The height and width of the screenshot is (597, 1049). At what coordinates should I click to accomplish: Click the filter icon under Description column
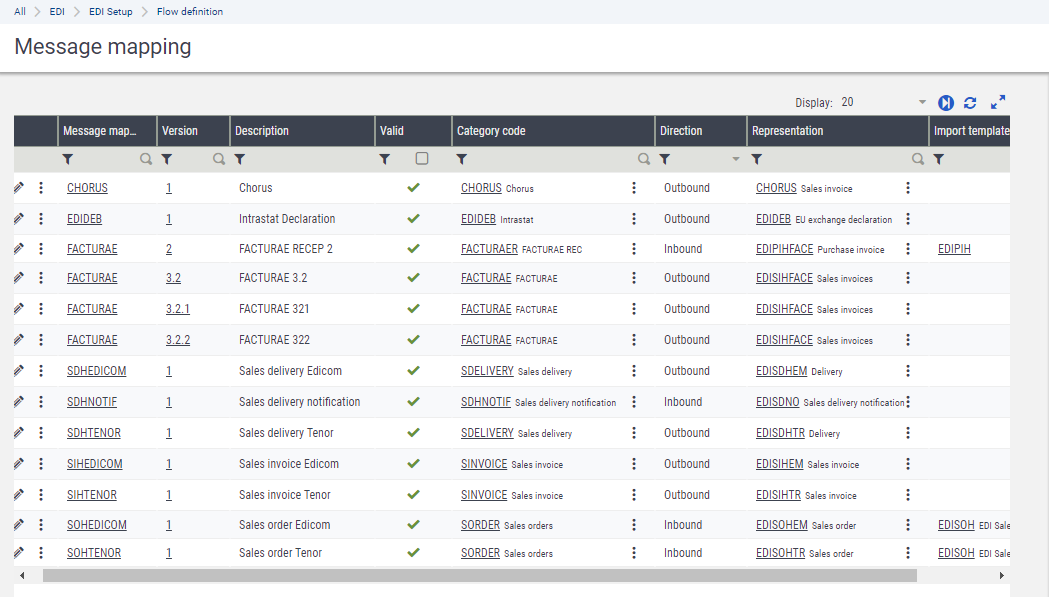tap(240, 159)
